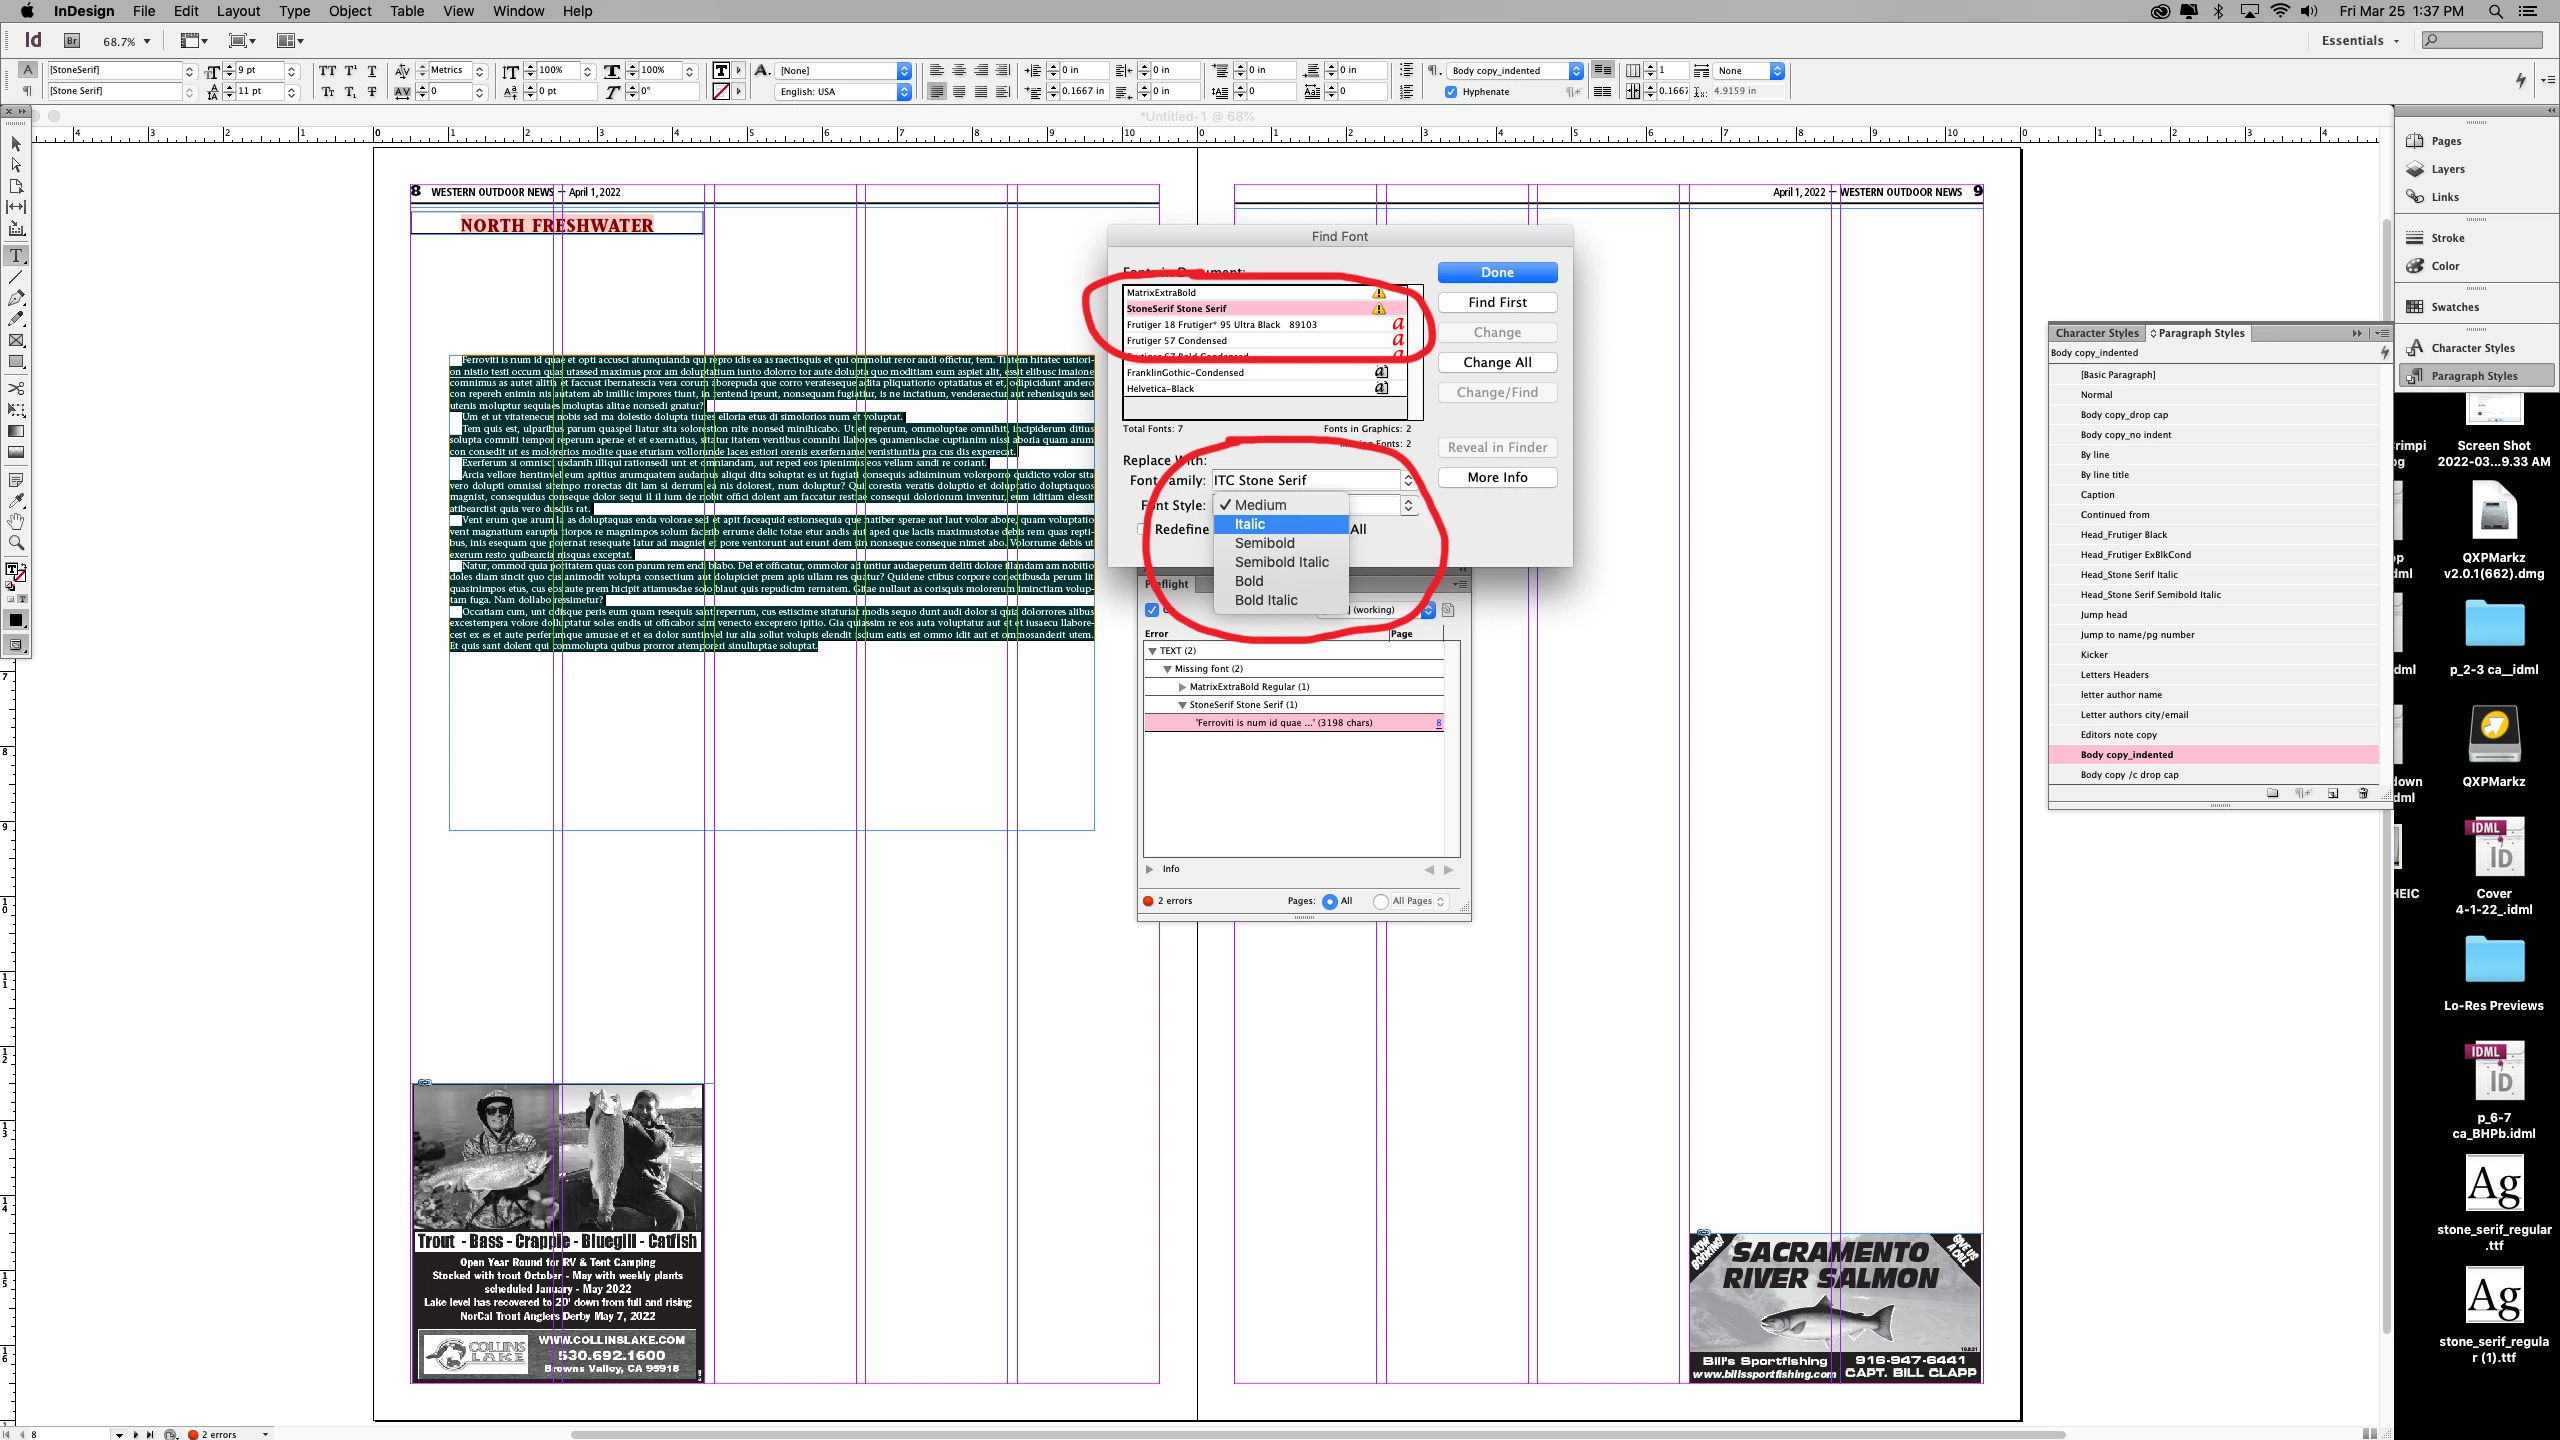2560x1440 pixels.
Task: Click the Change All button
Action: tap(1497, 362)
